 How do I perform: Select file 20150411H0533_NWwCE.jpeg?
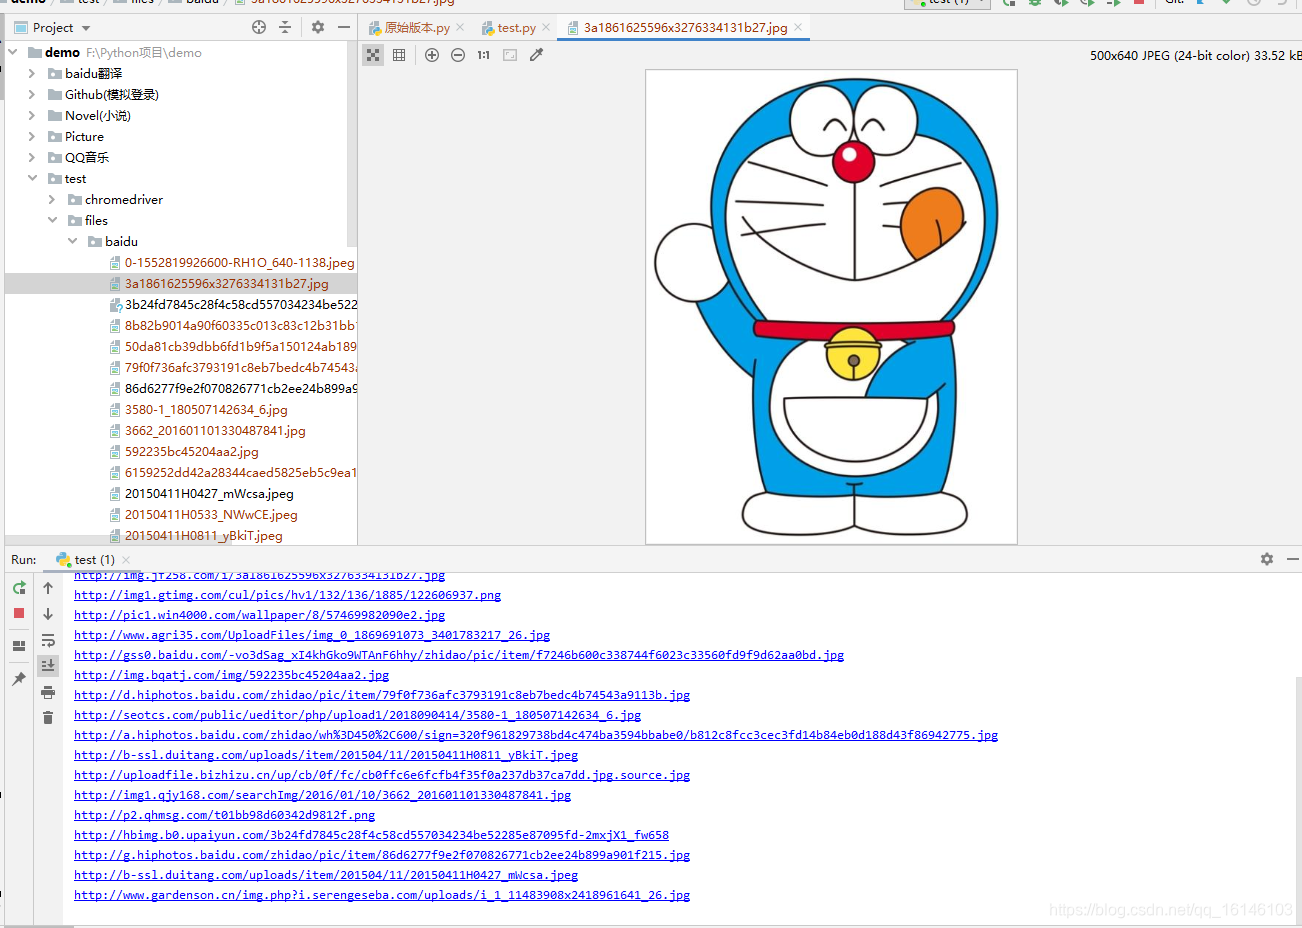coord(211,515)
